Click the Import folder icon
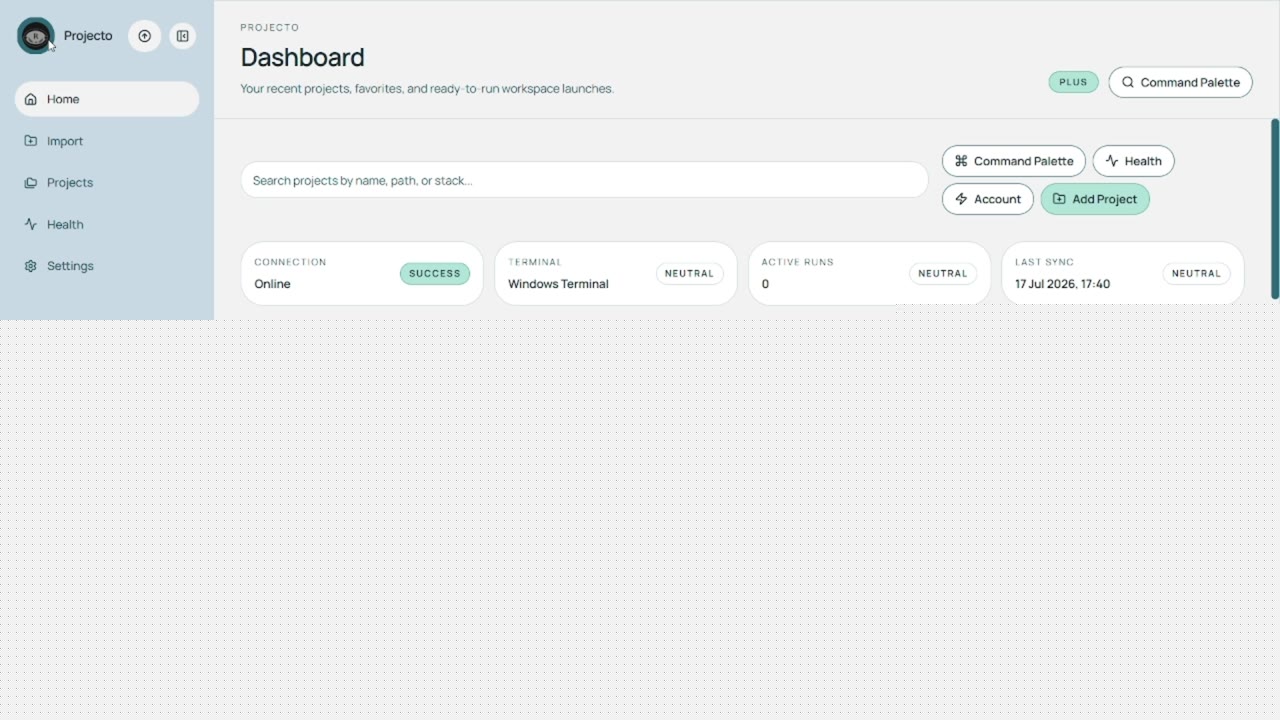 click(x=31, y=141)
